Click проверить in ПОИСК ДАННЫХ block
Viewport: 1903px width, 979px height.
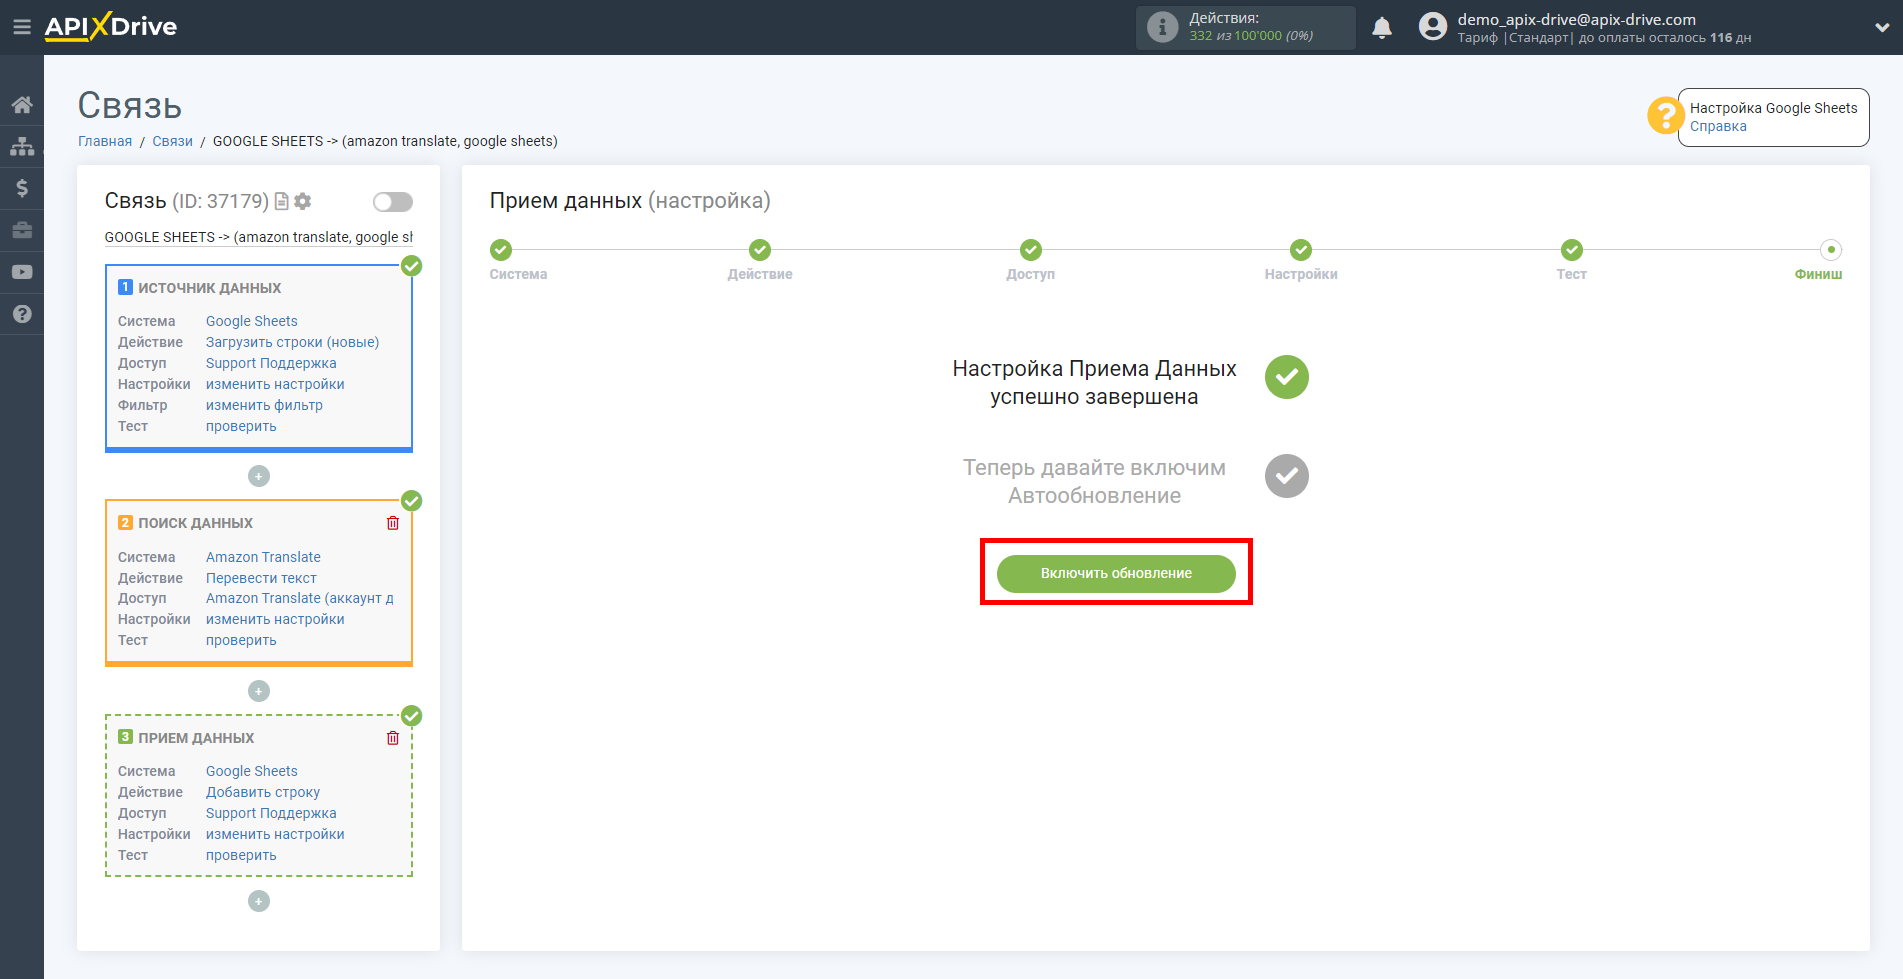point(241,640)
